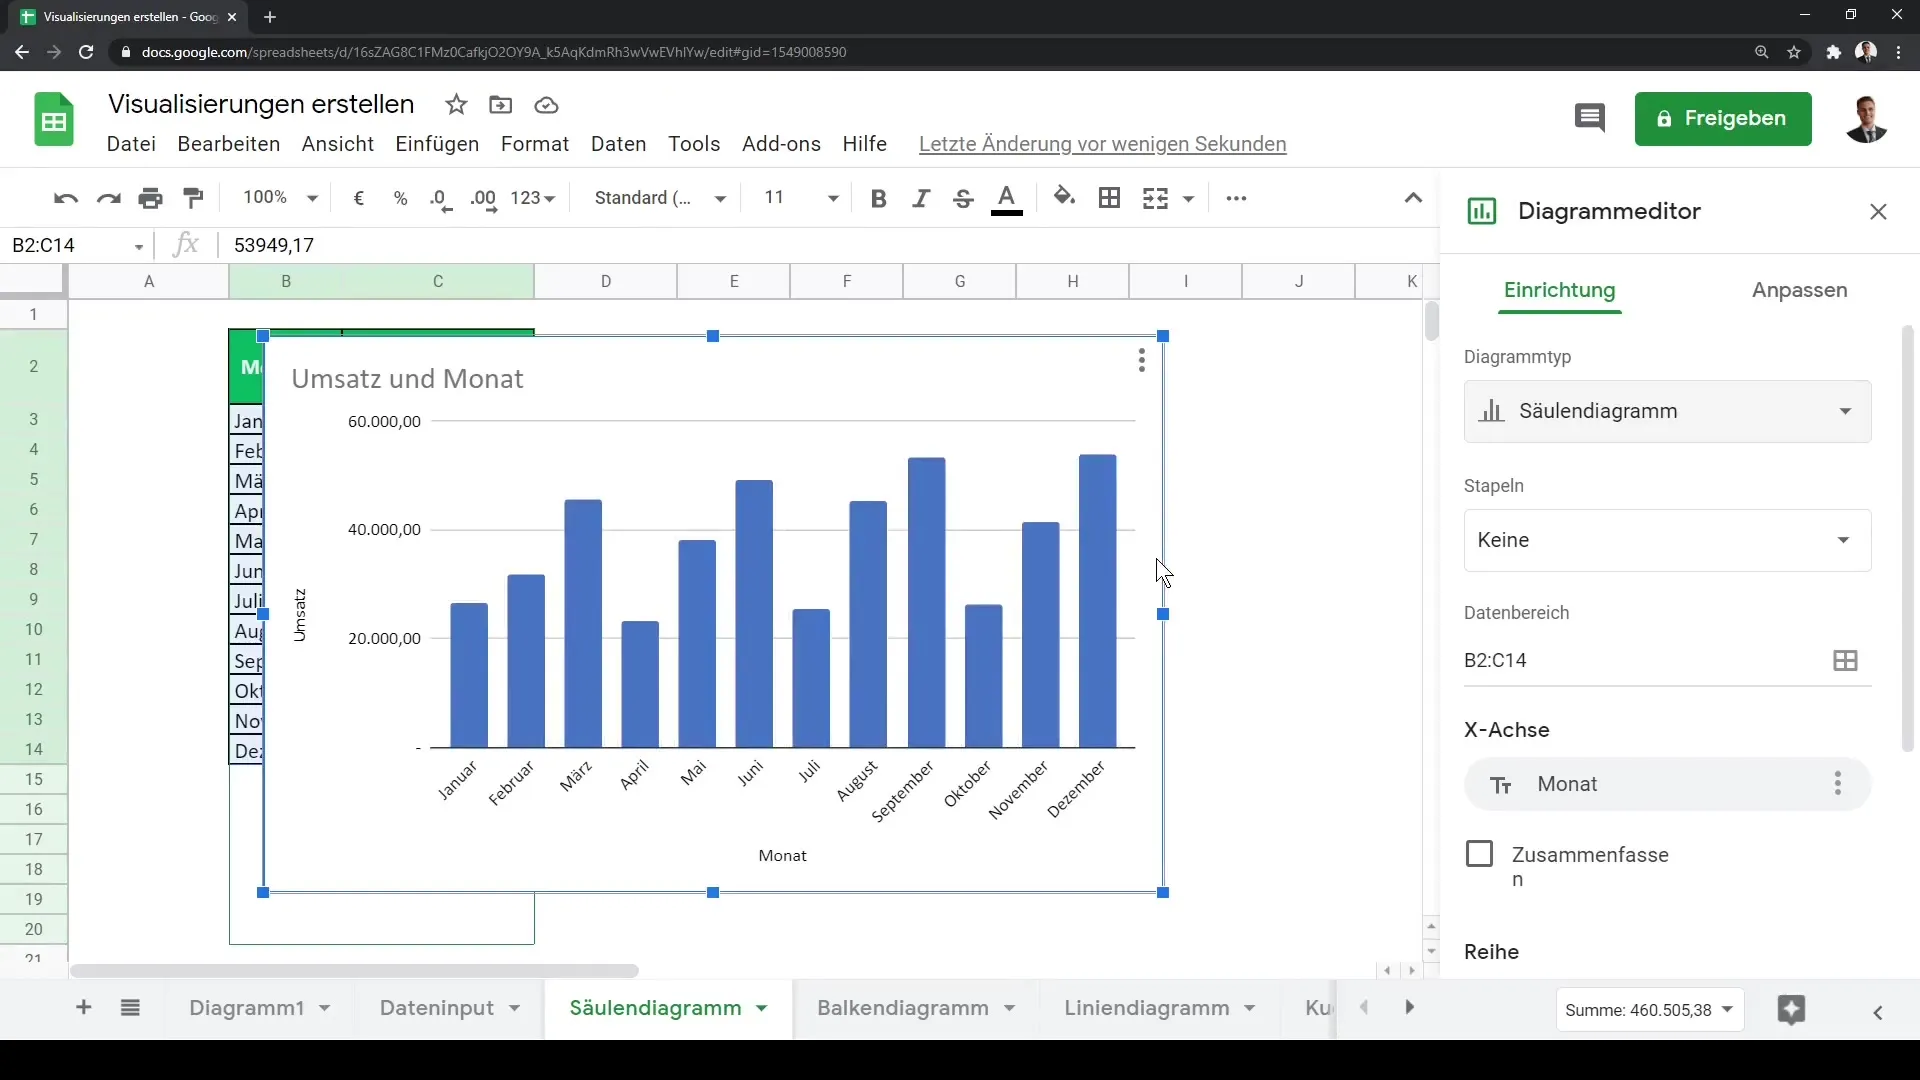Viewport: 1920px width, 1080px height.
Task: Star the document Visualisierungen erstellen
Action: 456,104
